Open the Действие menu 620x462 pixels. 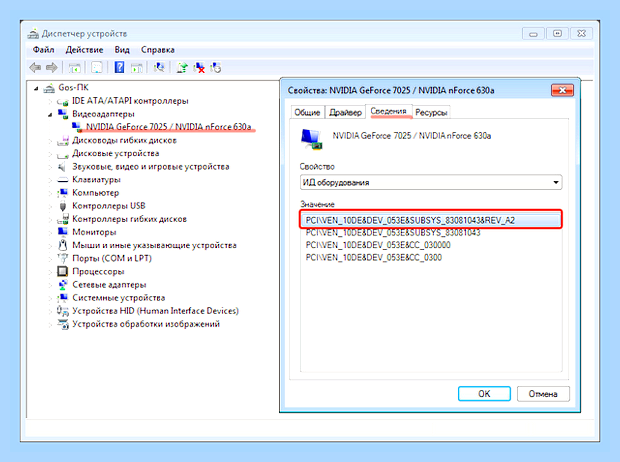[x=84, y=50]
